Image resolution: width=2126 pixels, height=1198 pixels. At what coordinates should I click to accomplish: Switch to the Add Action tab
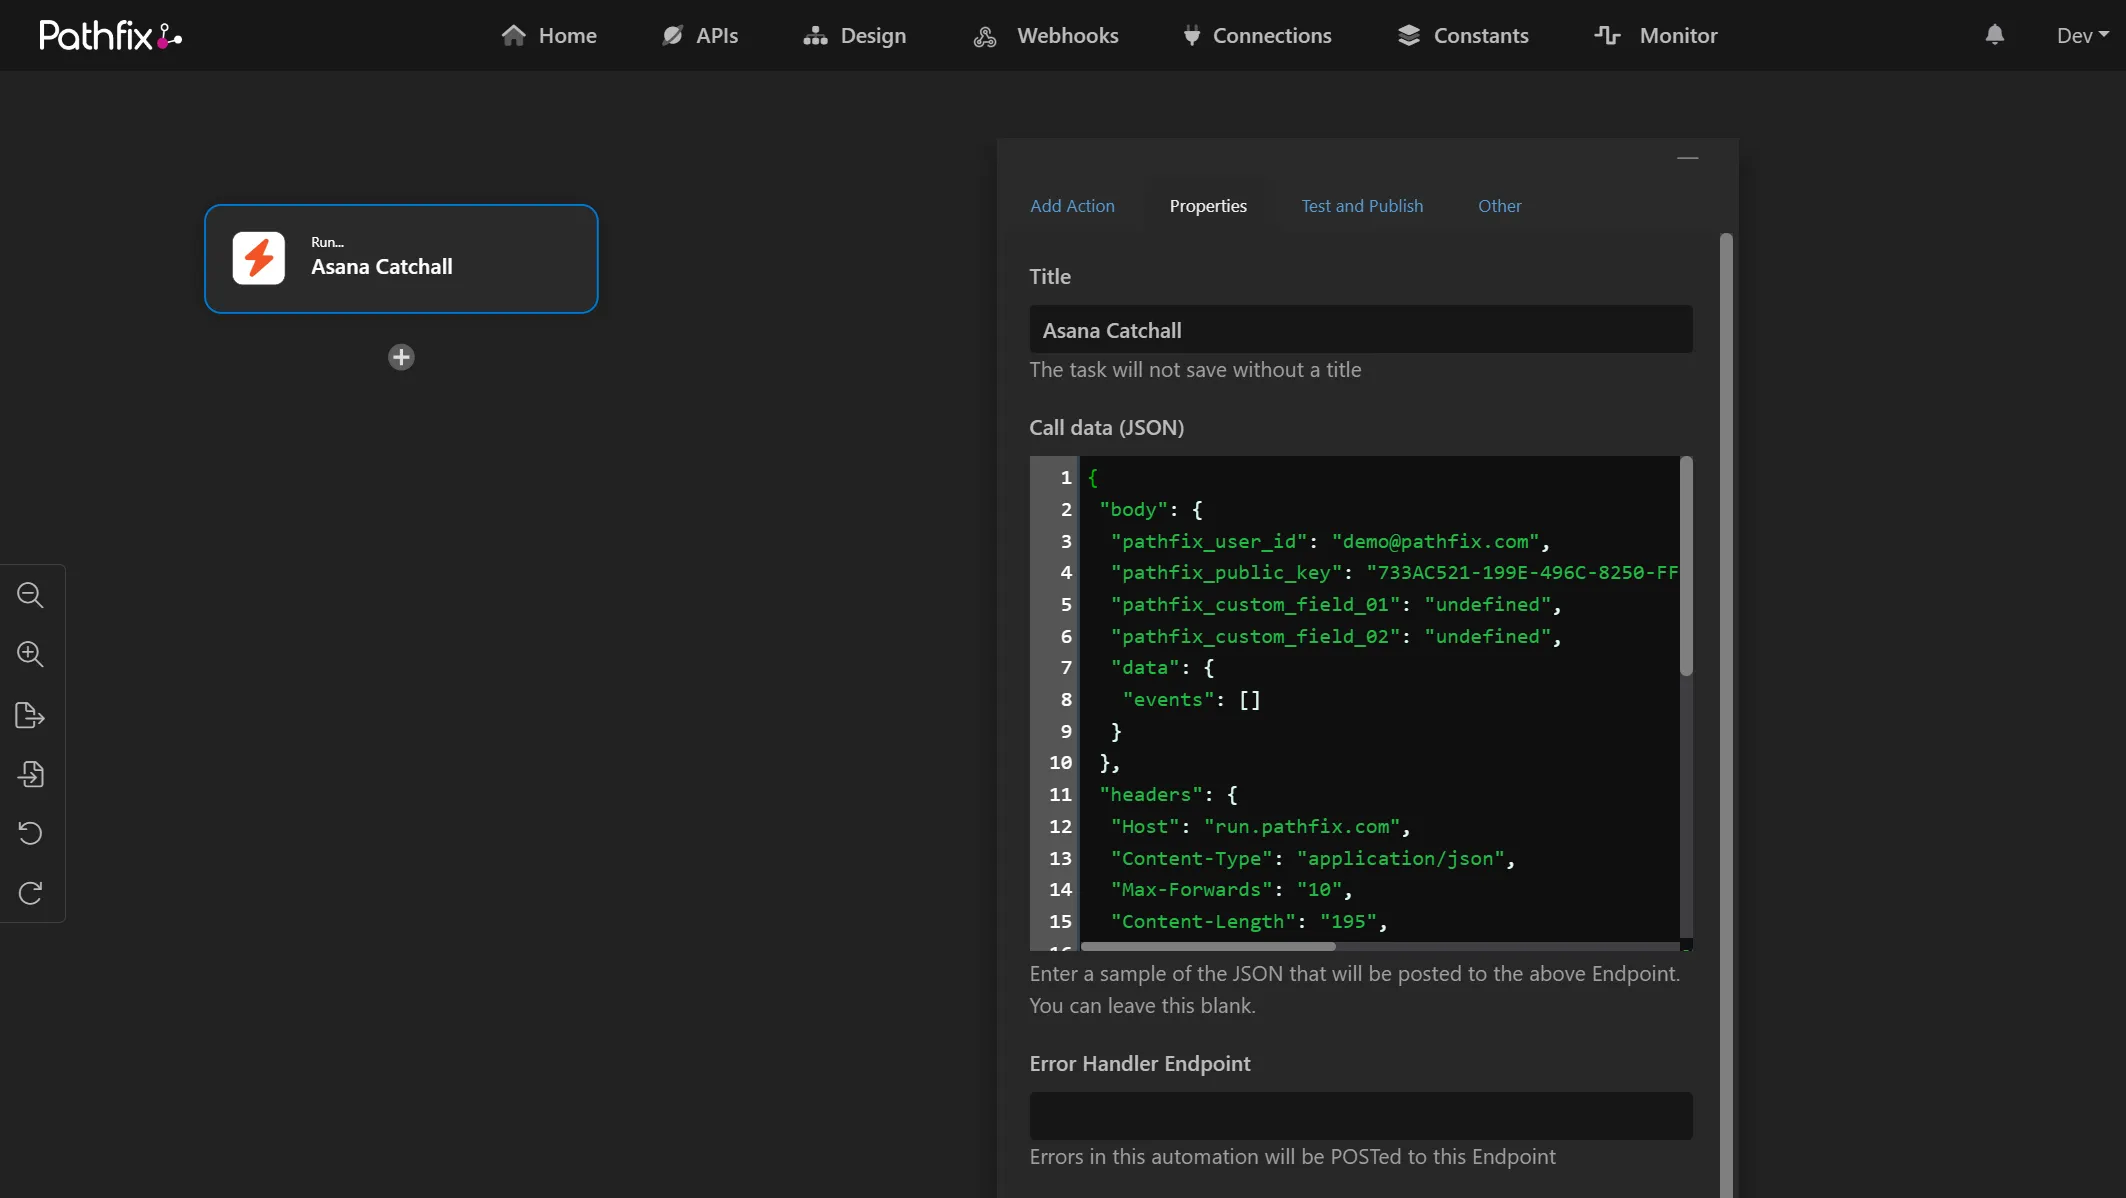pos(1072,206)
